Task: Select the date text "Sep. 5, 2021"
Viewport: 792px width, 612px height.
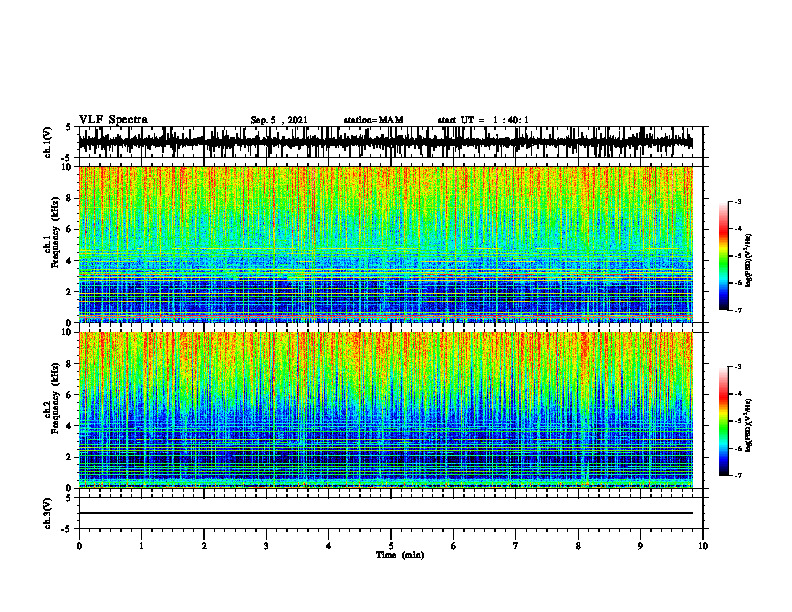Action: coord(279,120)
